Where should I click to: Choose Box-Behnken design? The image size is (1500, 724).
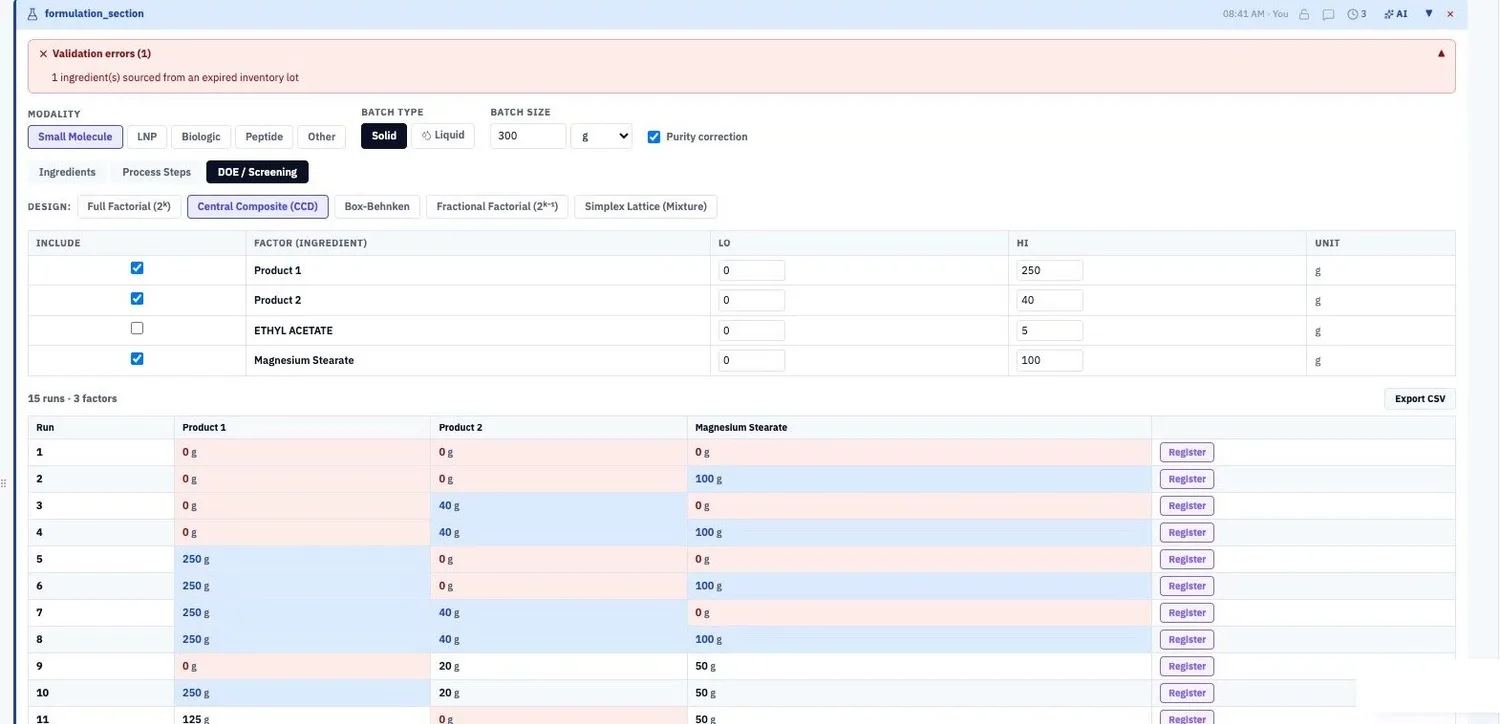(x=377, y=207)
